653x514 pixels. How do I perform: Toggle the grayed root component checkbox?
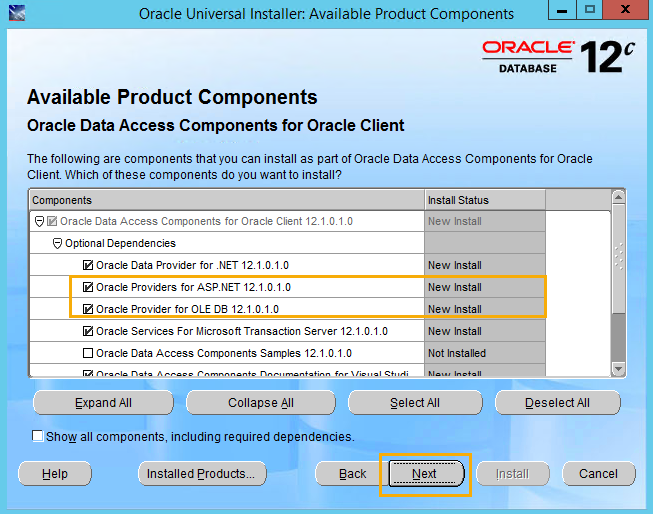point(52,221)
